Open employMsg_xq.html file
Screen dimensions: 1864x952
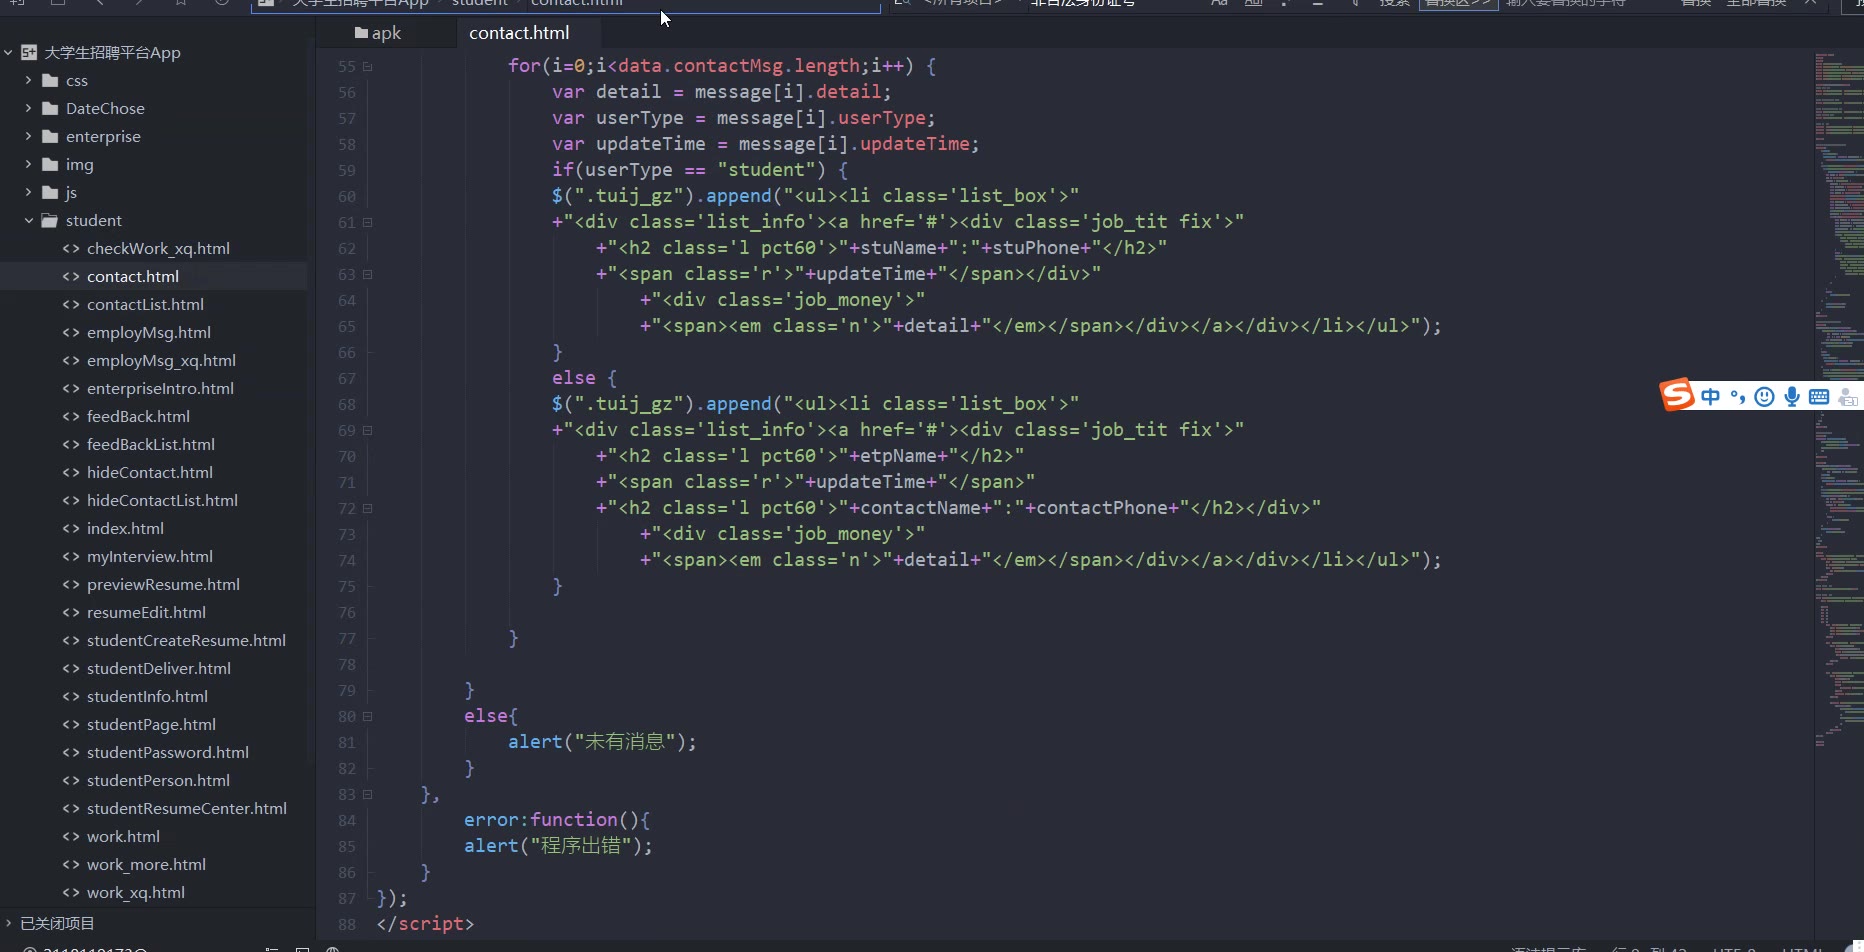click(x=161, y=360)
